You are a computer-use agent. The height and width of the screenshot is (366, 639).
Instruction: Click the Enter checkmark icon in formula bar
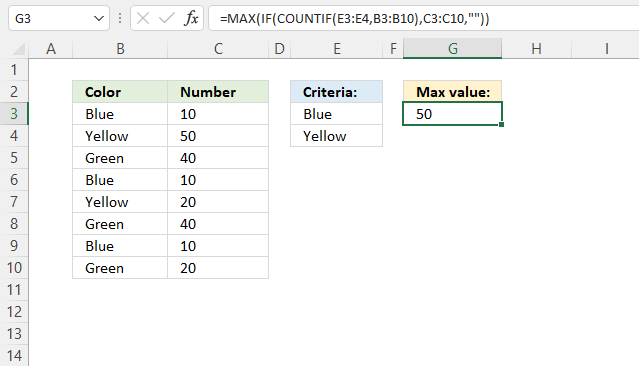pyautogui.click(x=167, y=18)
